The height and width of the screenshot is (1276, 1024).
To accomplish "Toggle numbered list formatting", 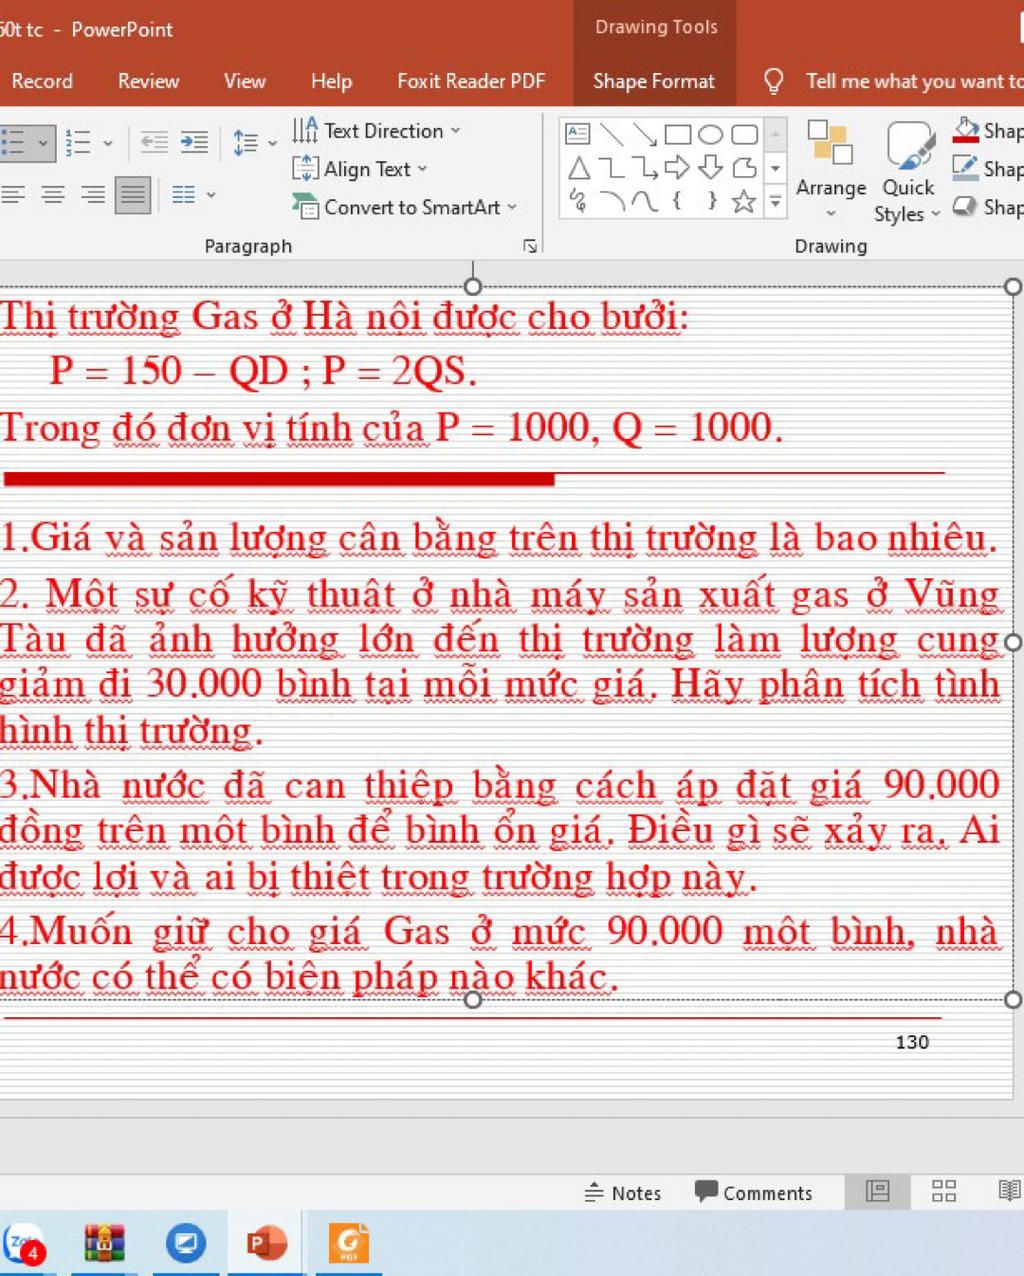I will coord(80,142).
